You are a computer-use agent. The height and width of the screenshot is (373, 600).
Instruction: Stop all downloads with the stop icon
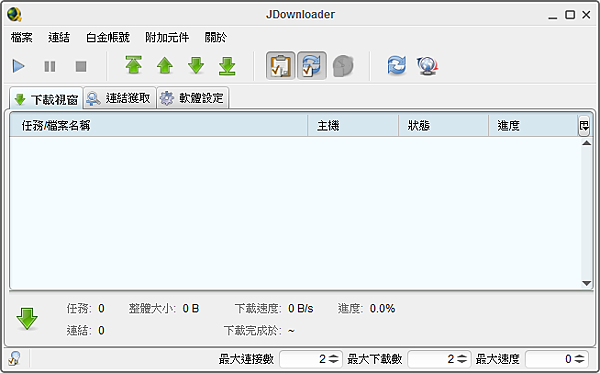point(81,66)
